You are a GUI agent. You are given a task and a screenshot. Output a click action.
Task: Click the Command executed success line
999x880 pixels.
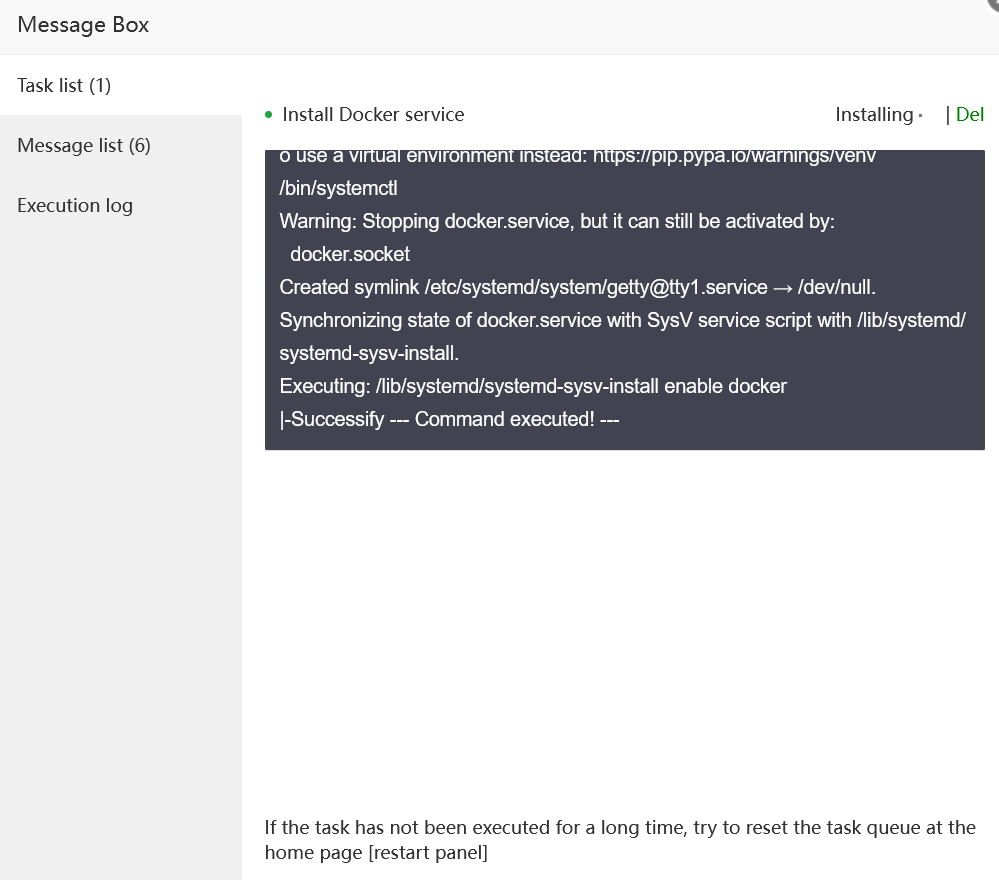(449, 419)
